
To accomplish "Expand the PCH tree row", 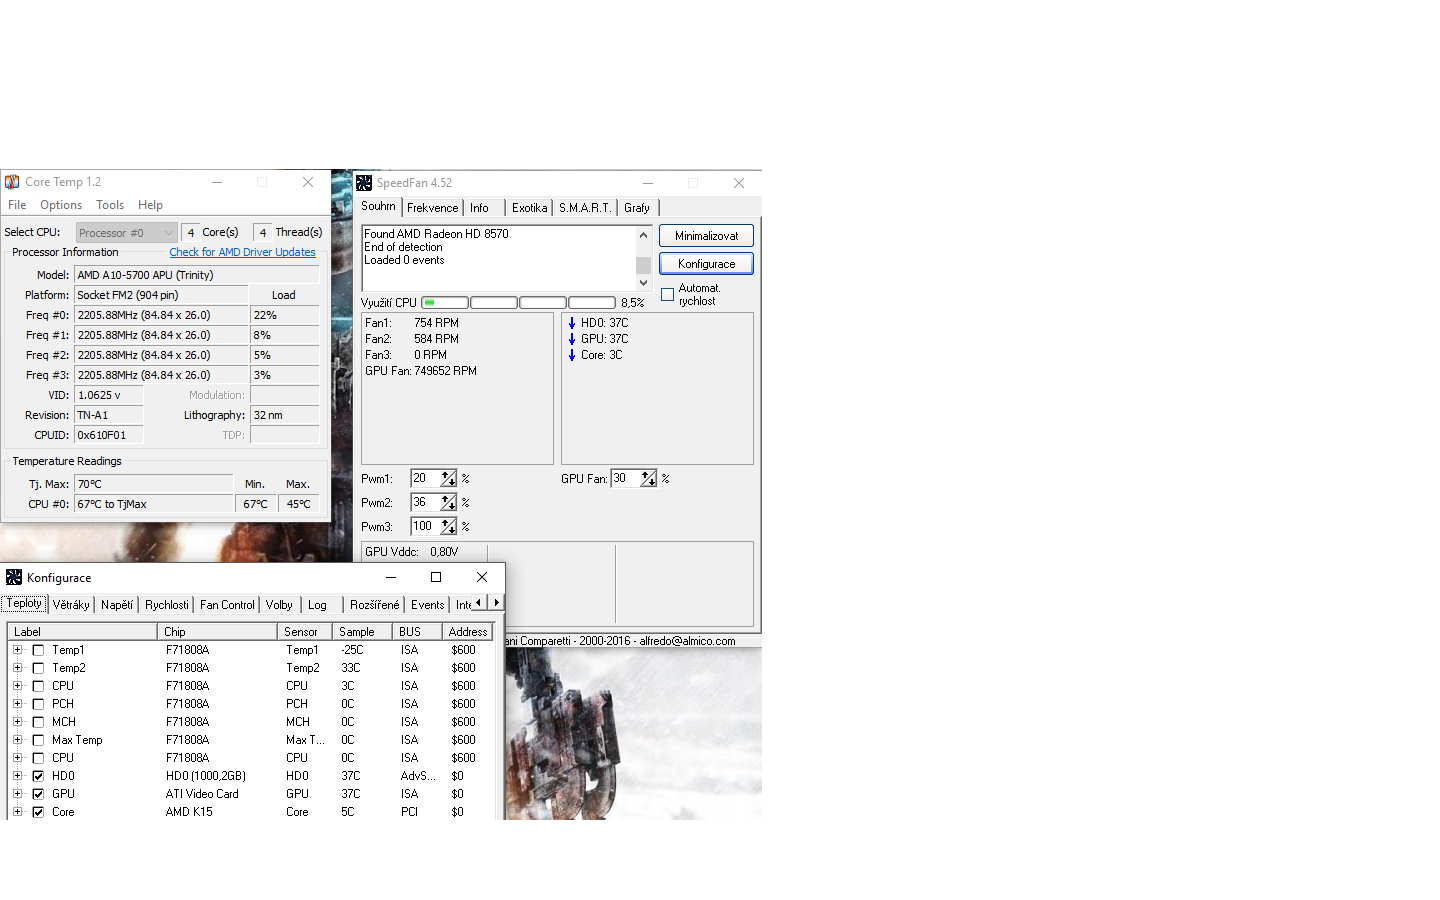I will (17, 704).
